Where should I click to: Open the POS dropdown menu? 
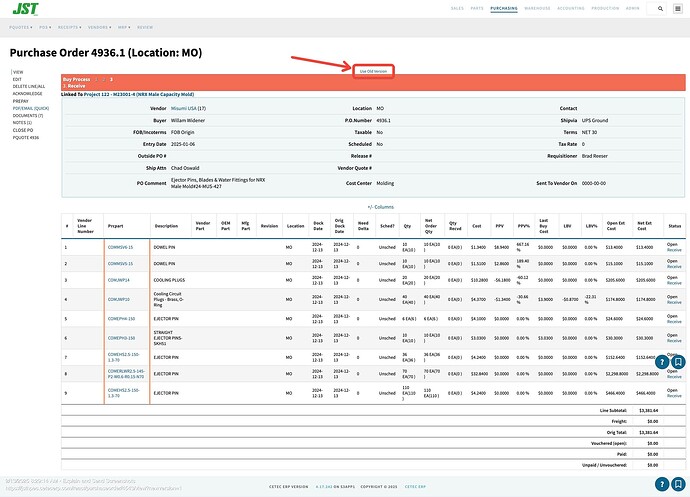point(45,27)
